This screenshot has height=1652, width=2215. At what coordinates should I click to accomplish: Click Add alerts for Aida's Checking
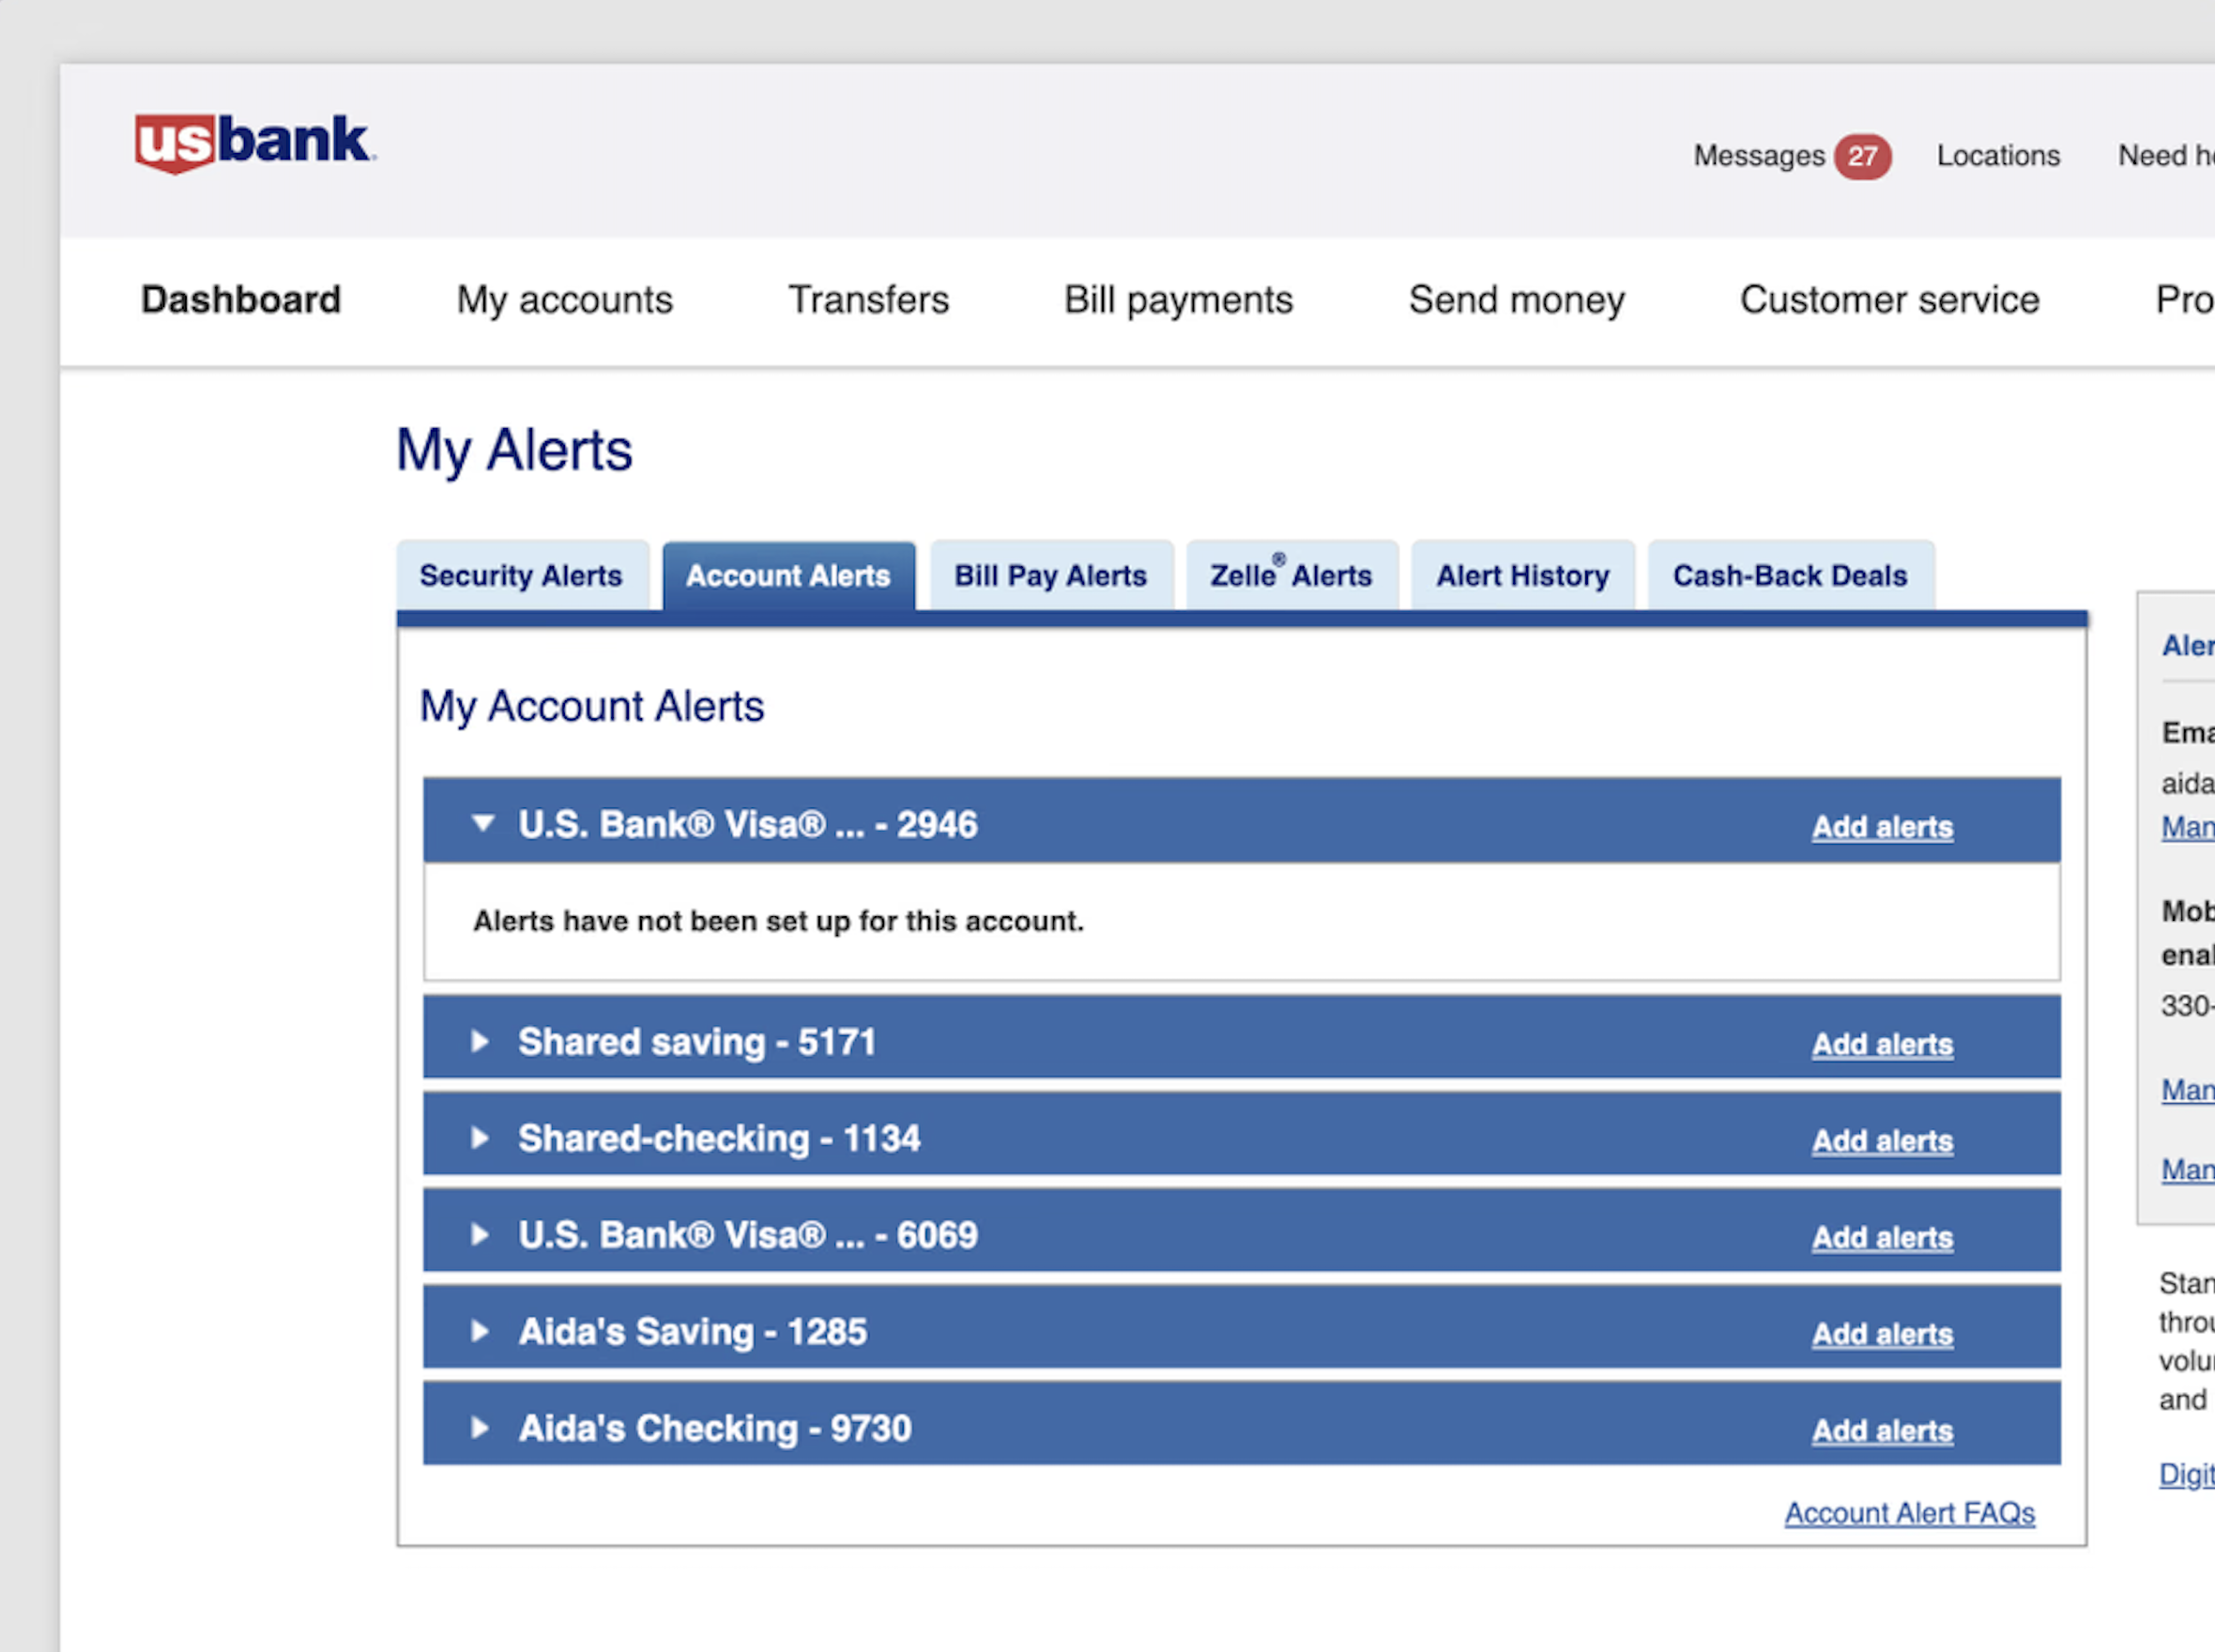point(1881,1430)
